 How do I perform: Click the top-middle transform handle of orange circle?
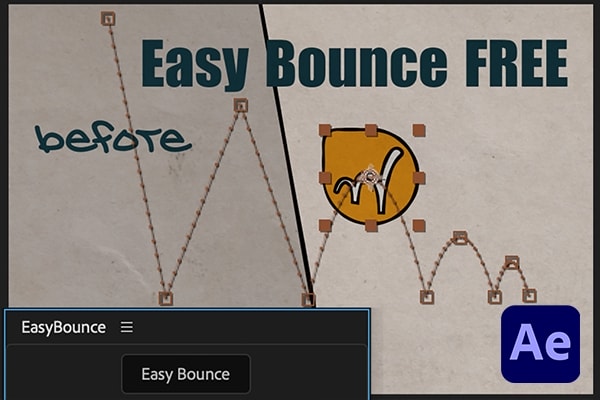point(371,130)
